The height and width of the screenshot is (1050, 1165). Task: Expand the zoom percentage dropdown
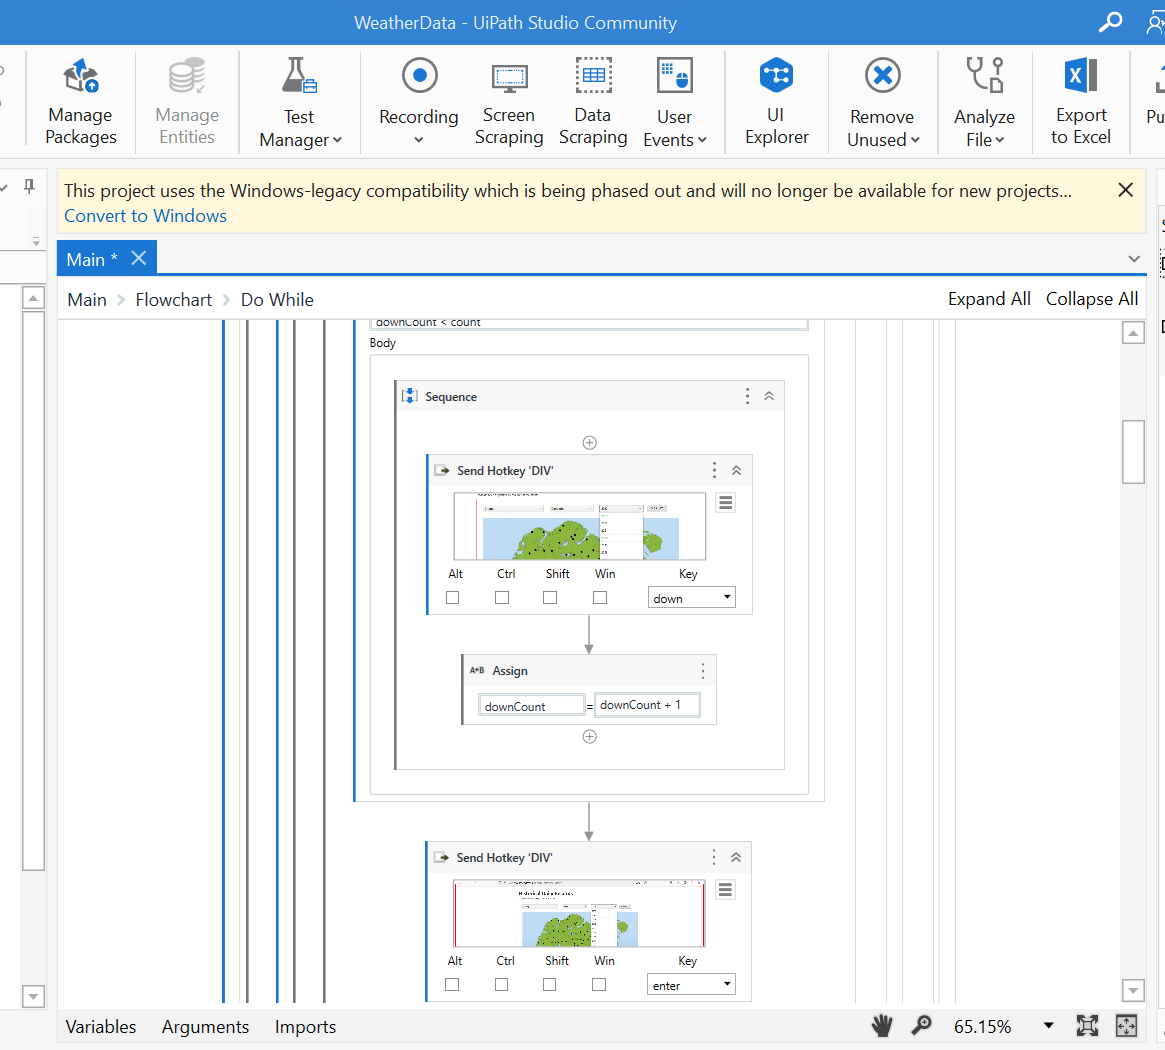click(x=1048, y=1026)
